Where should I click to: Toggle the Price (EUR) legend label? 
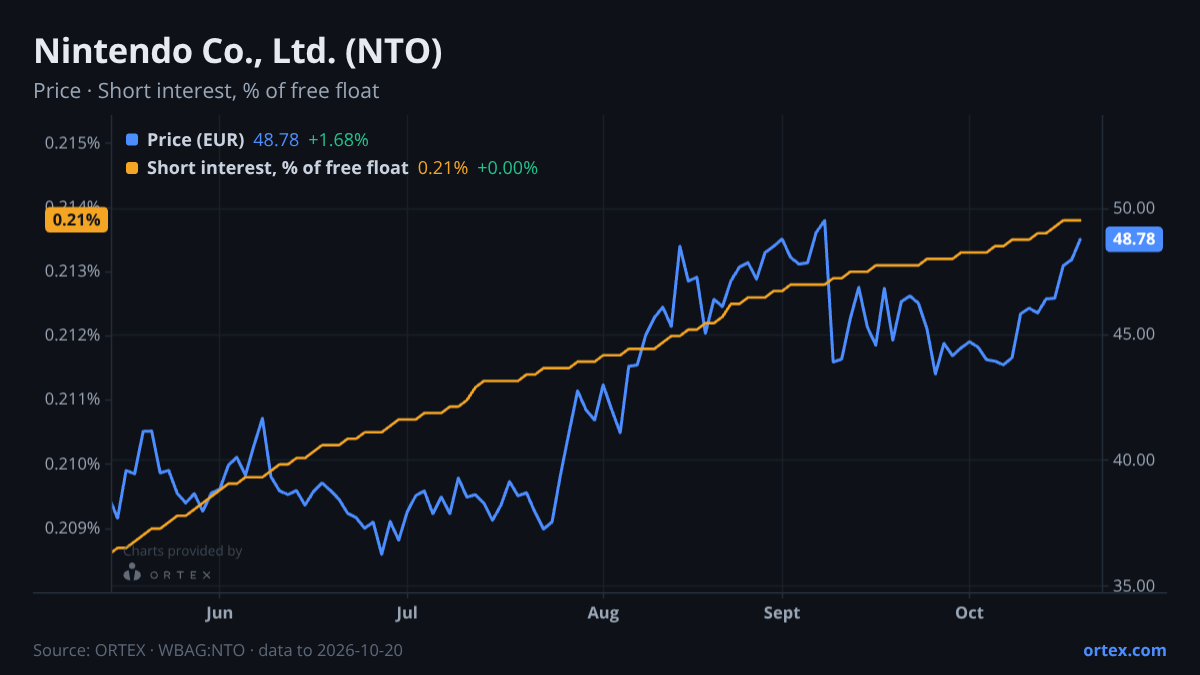pyautogui.click(x=195, y=140)
